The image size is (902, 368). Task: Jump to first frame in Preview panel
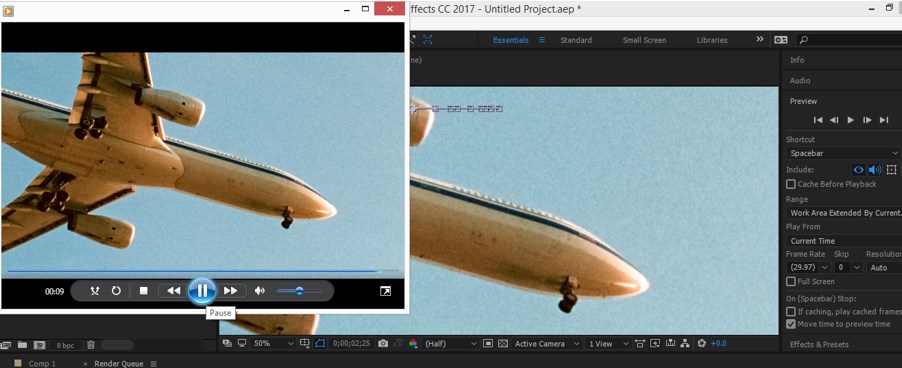point(818,120)
